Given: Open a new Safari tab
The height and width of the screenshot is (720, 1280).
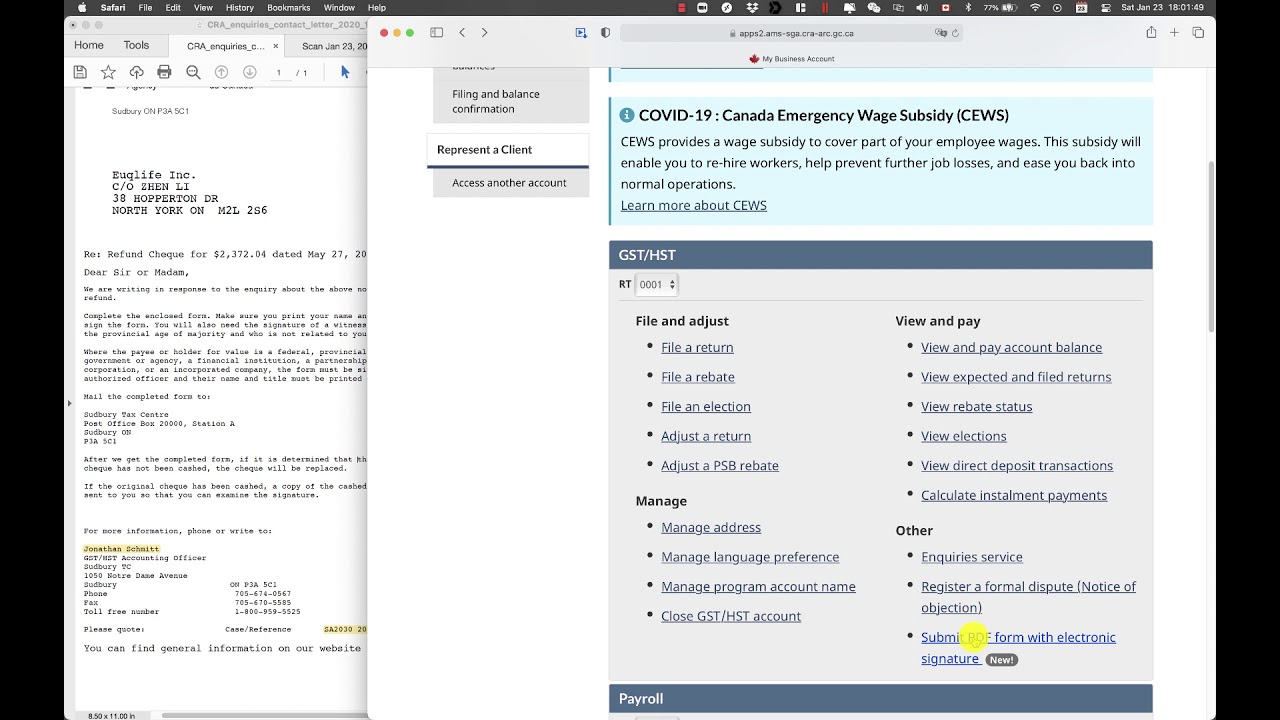Looking at the screenshot, I should (x=1174, y=33).
